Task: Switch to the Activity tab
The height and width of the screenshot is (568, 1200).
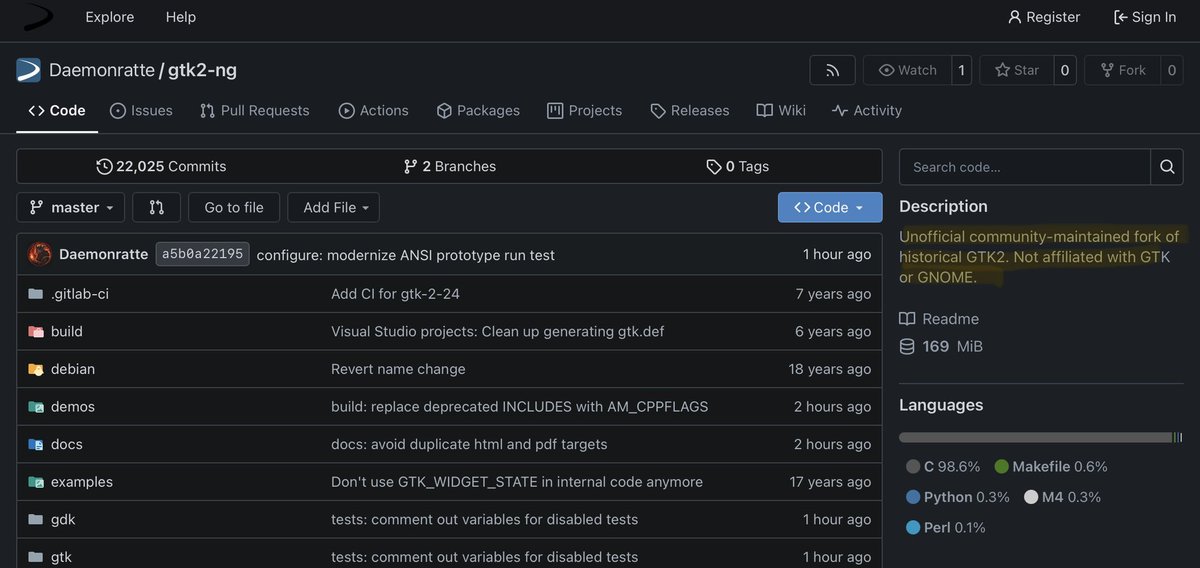Action: tap(867, 111)
